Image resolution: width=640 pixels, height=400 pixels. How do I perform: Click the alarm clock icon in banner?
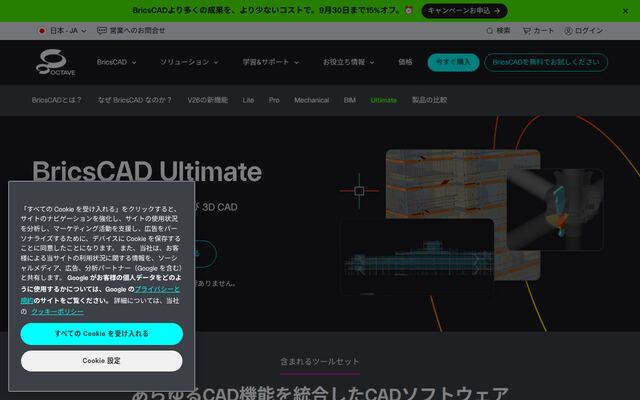(409, 11)
